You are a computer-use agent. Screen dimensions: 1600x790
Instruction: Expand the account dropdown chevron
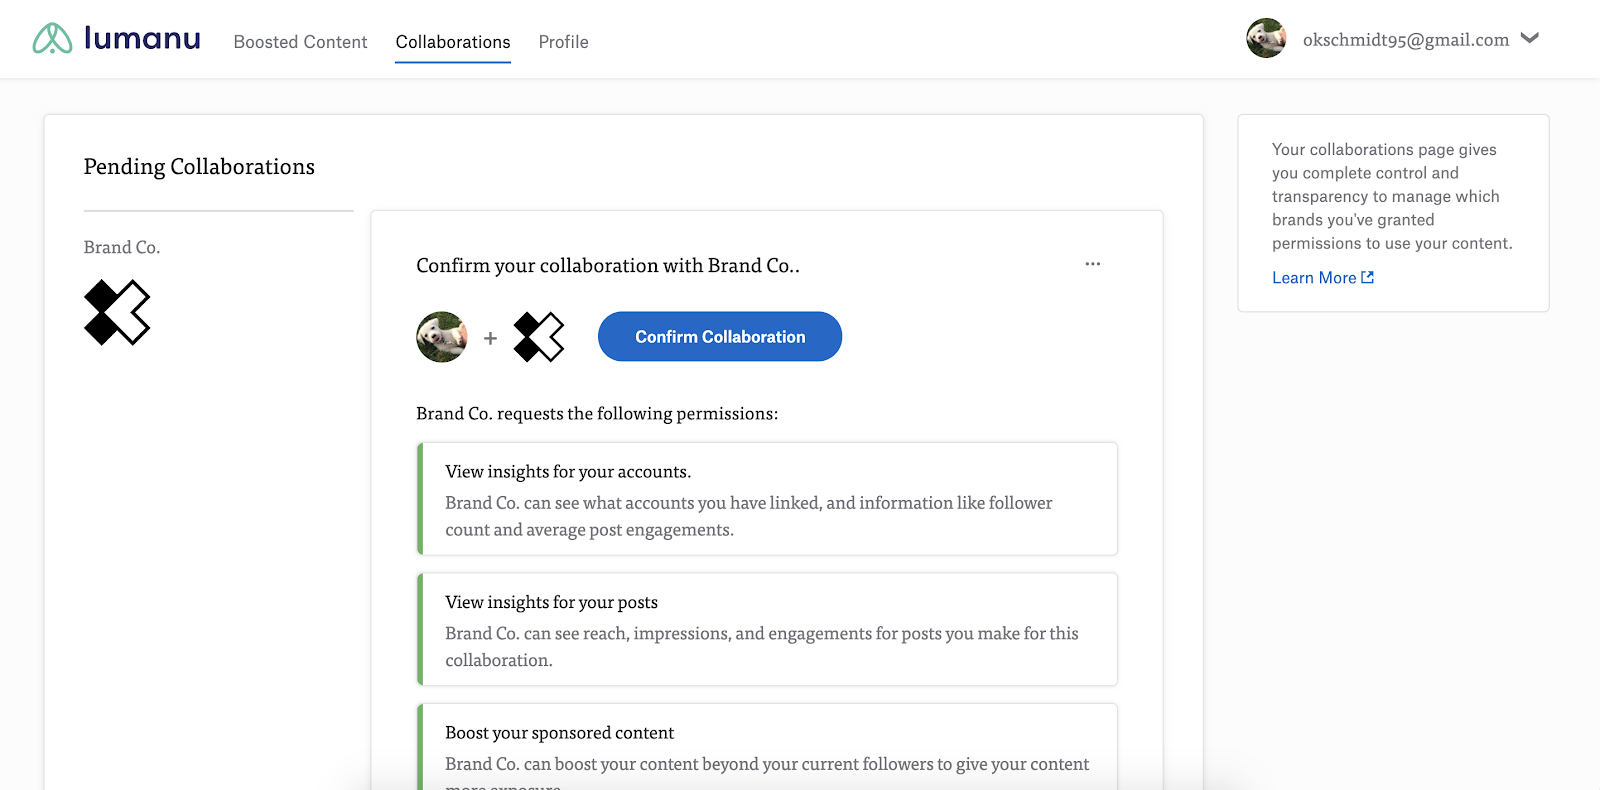pyautogui.click(x=1530, y=39)
